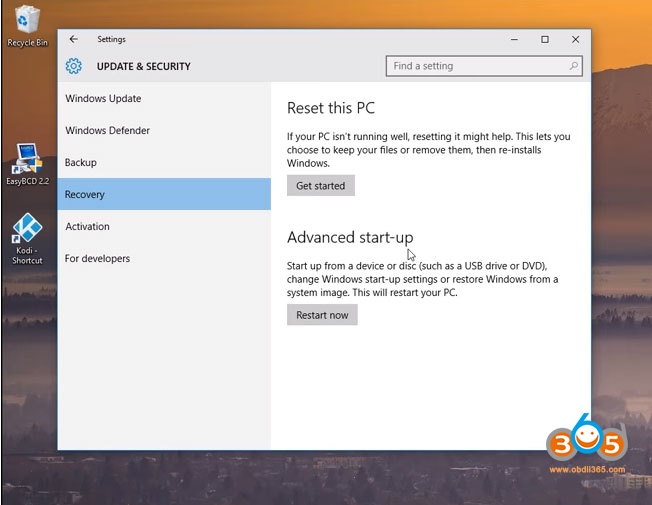Click the Settings window title text
The width and height of the screenshot is (652, 505).
point(111,39)
